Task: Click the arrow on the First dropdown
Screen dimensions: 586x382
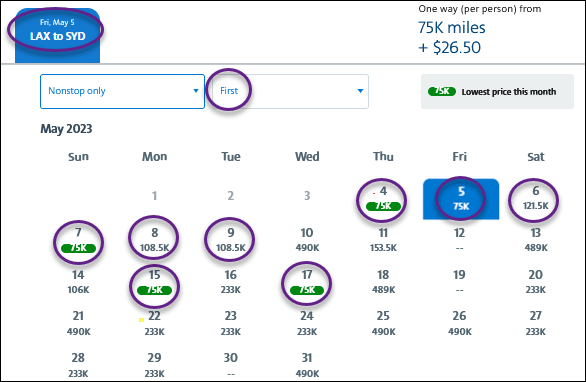Action: point(360,91)
